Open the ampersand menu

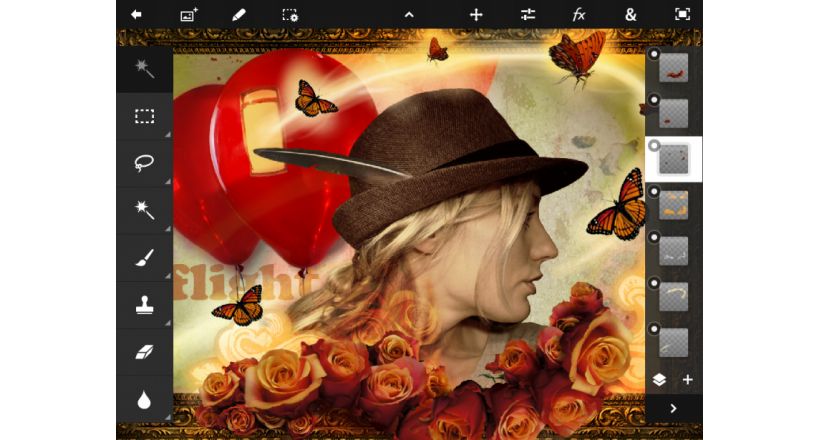(x=631, y=15)
